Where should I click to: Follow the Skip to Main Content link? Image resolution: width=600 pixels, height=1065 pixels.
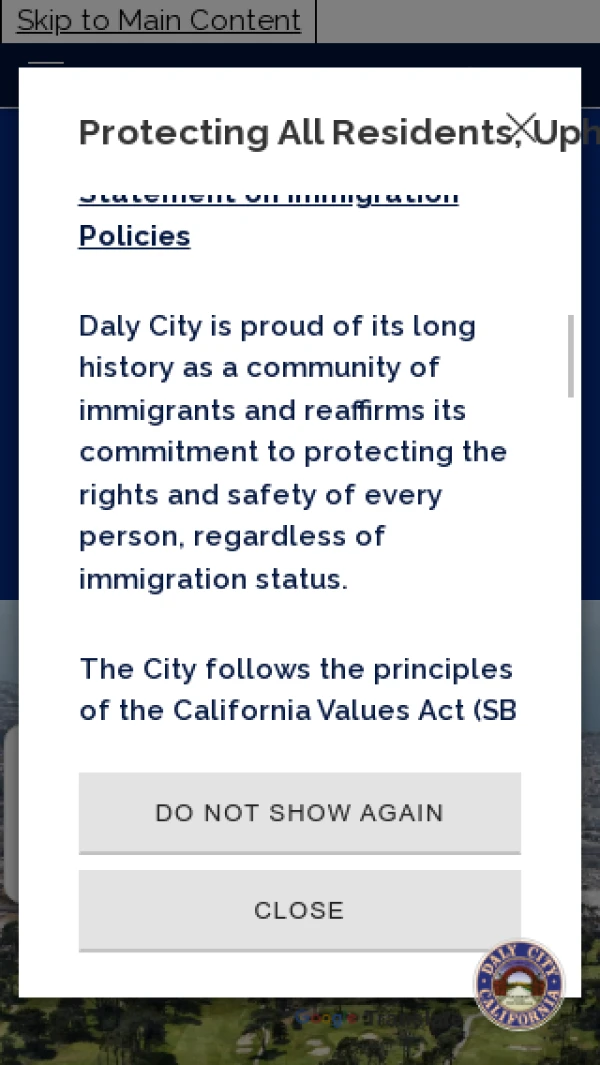pos(159,20)
